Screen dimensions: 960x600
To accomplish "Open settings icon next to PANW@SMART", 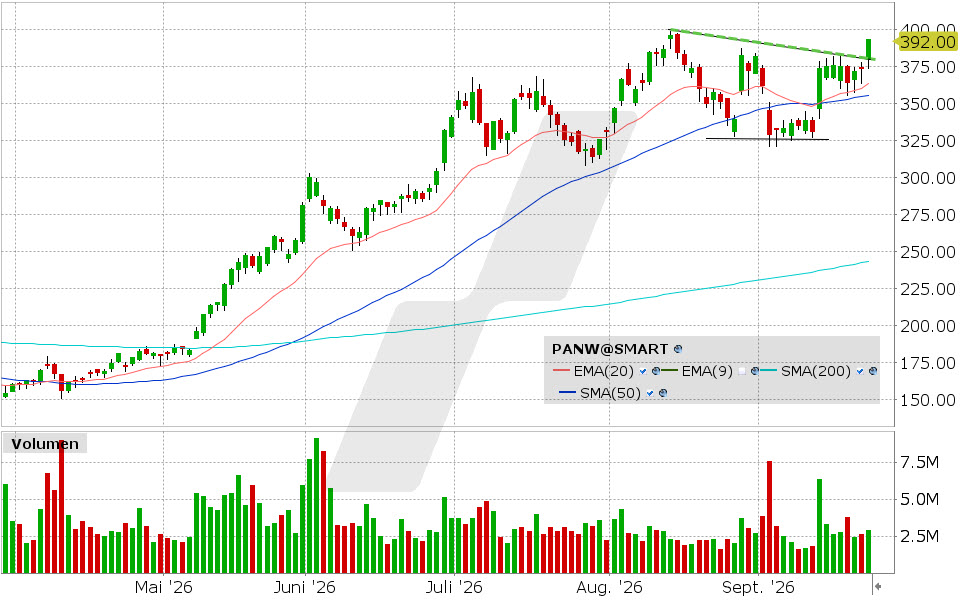I will (677, 349).
